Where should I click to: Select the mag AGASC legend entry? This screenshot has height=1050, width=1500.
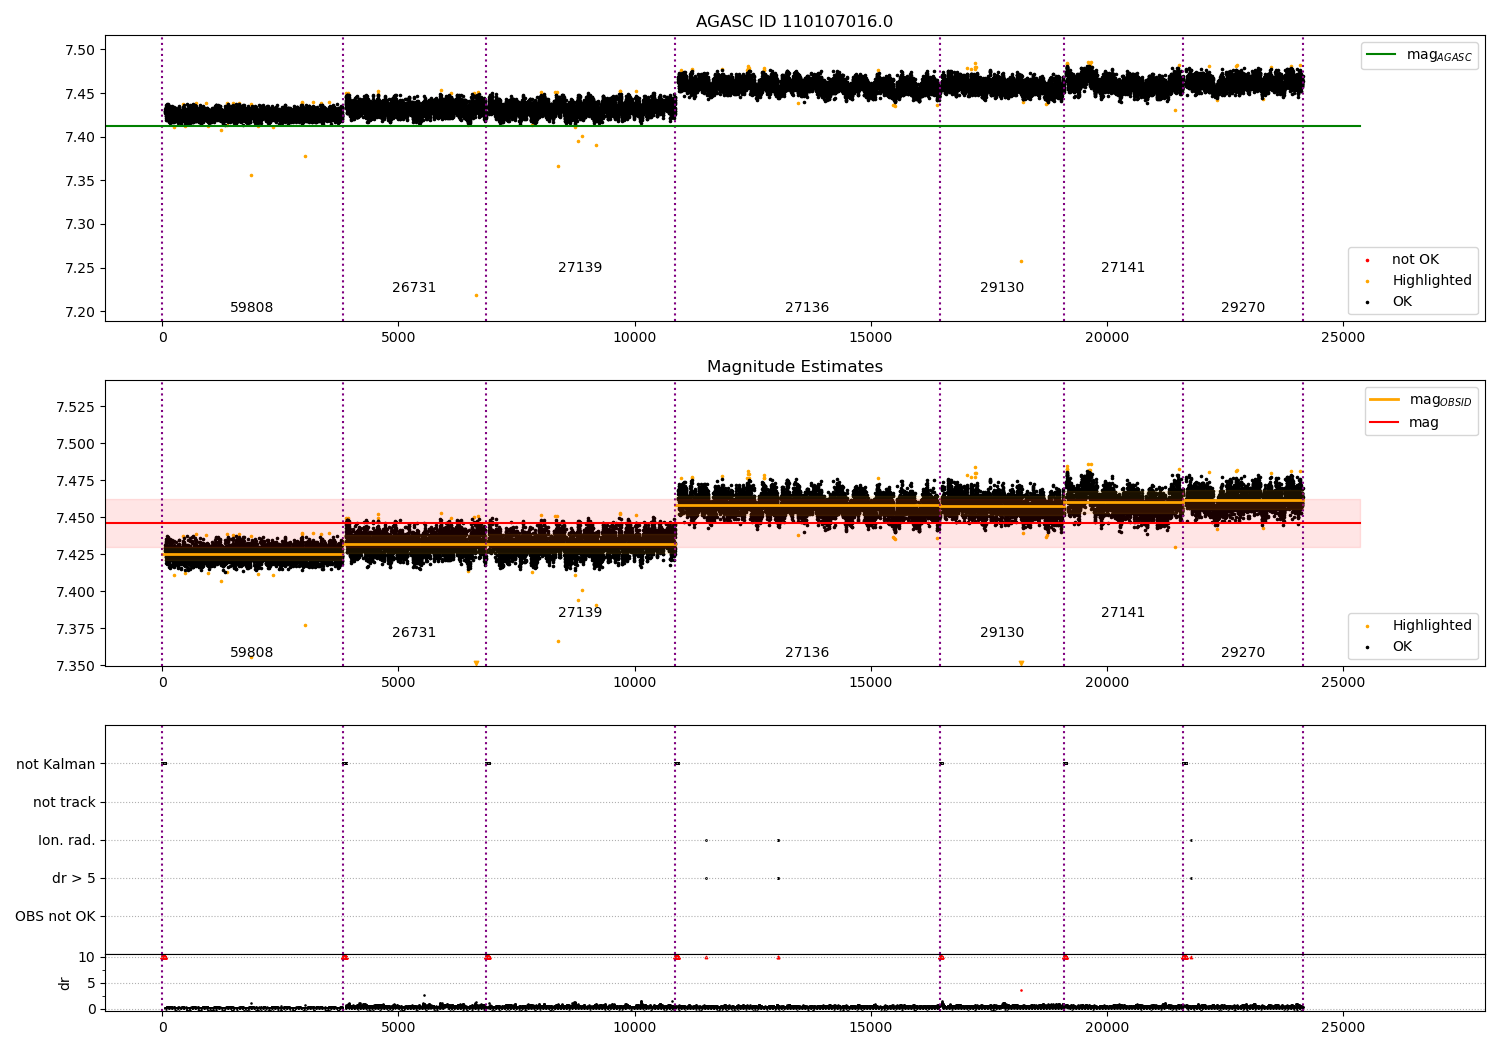(1420, 55)
